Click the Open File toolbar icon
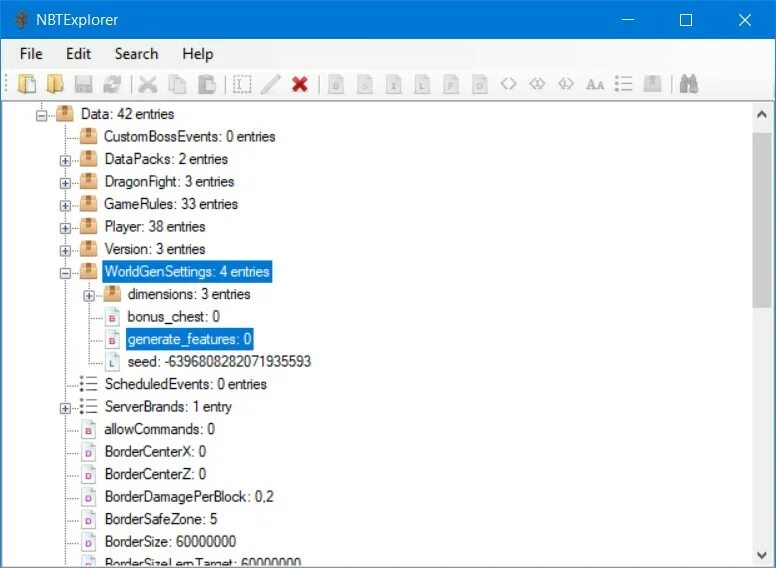 [27, 84]
